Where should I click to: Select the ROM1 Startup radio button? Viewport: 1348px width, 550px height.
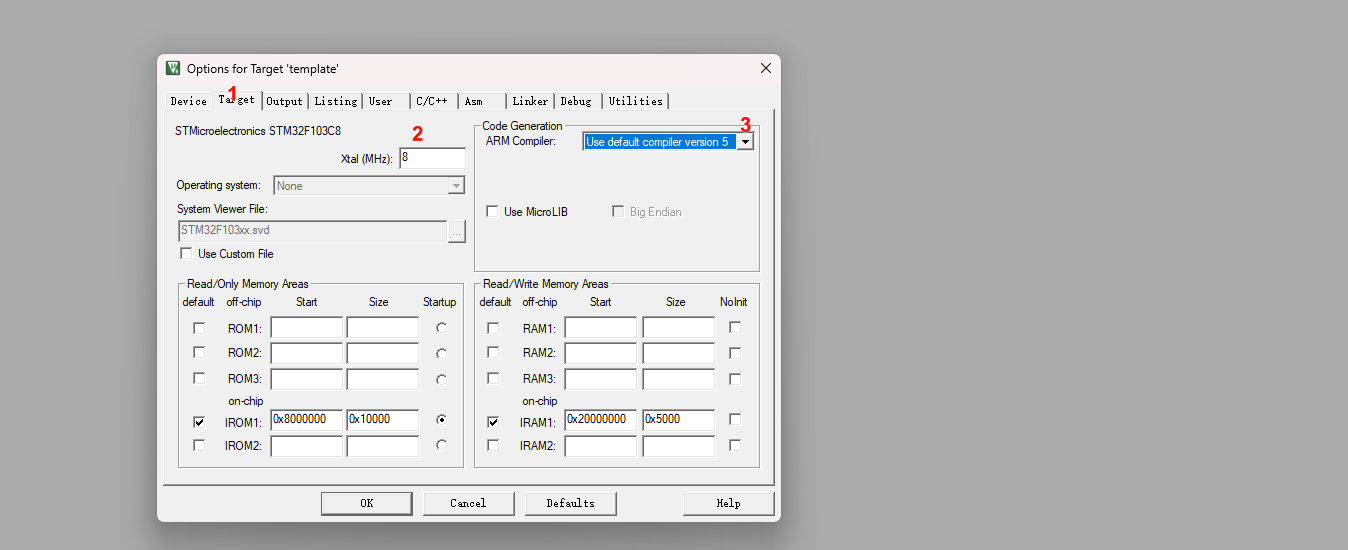coord(441,328)
